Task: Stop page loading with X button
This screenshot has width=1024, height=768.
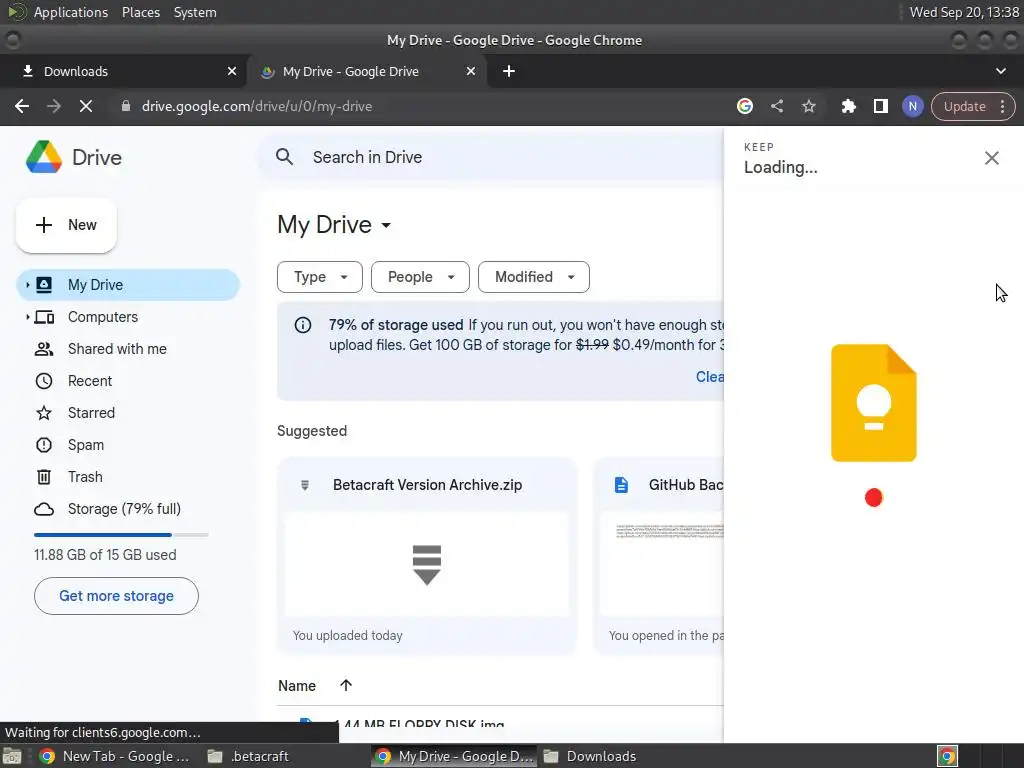Action: [86, 106]
